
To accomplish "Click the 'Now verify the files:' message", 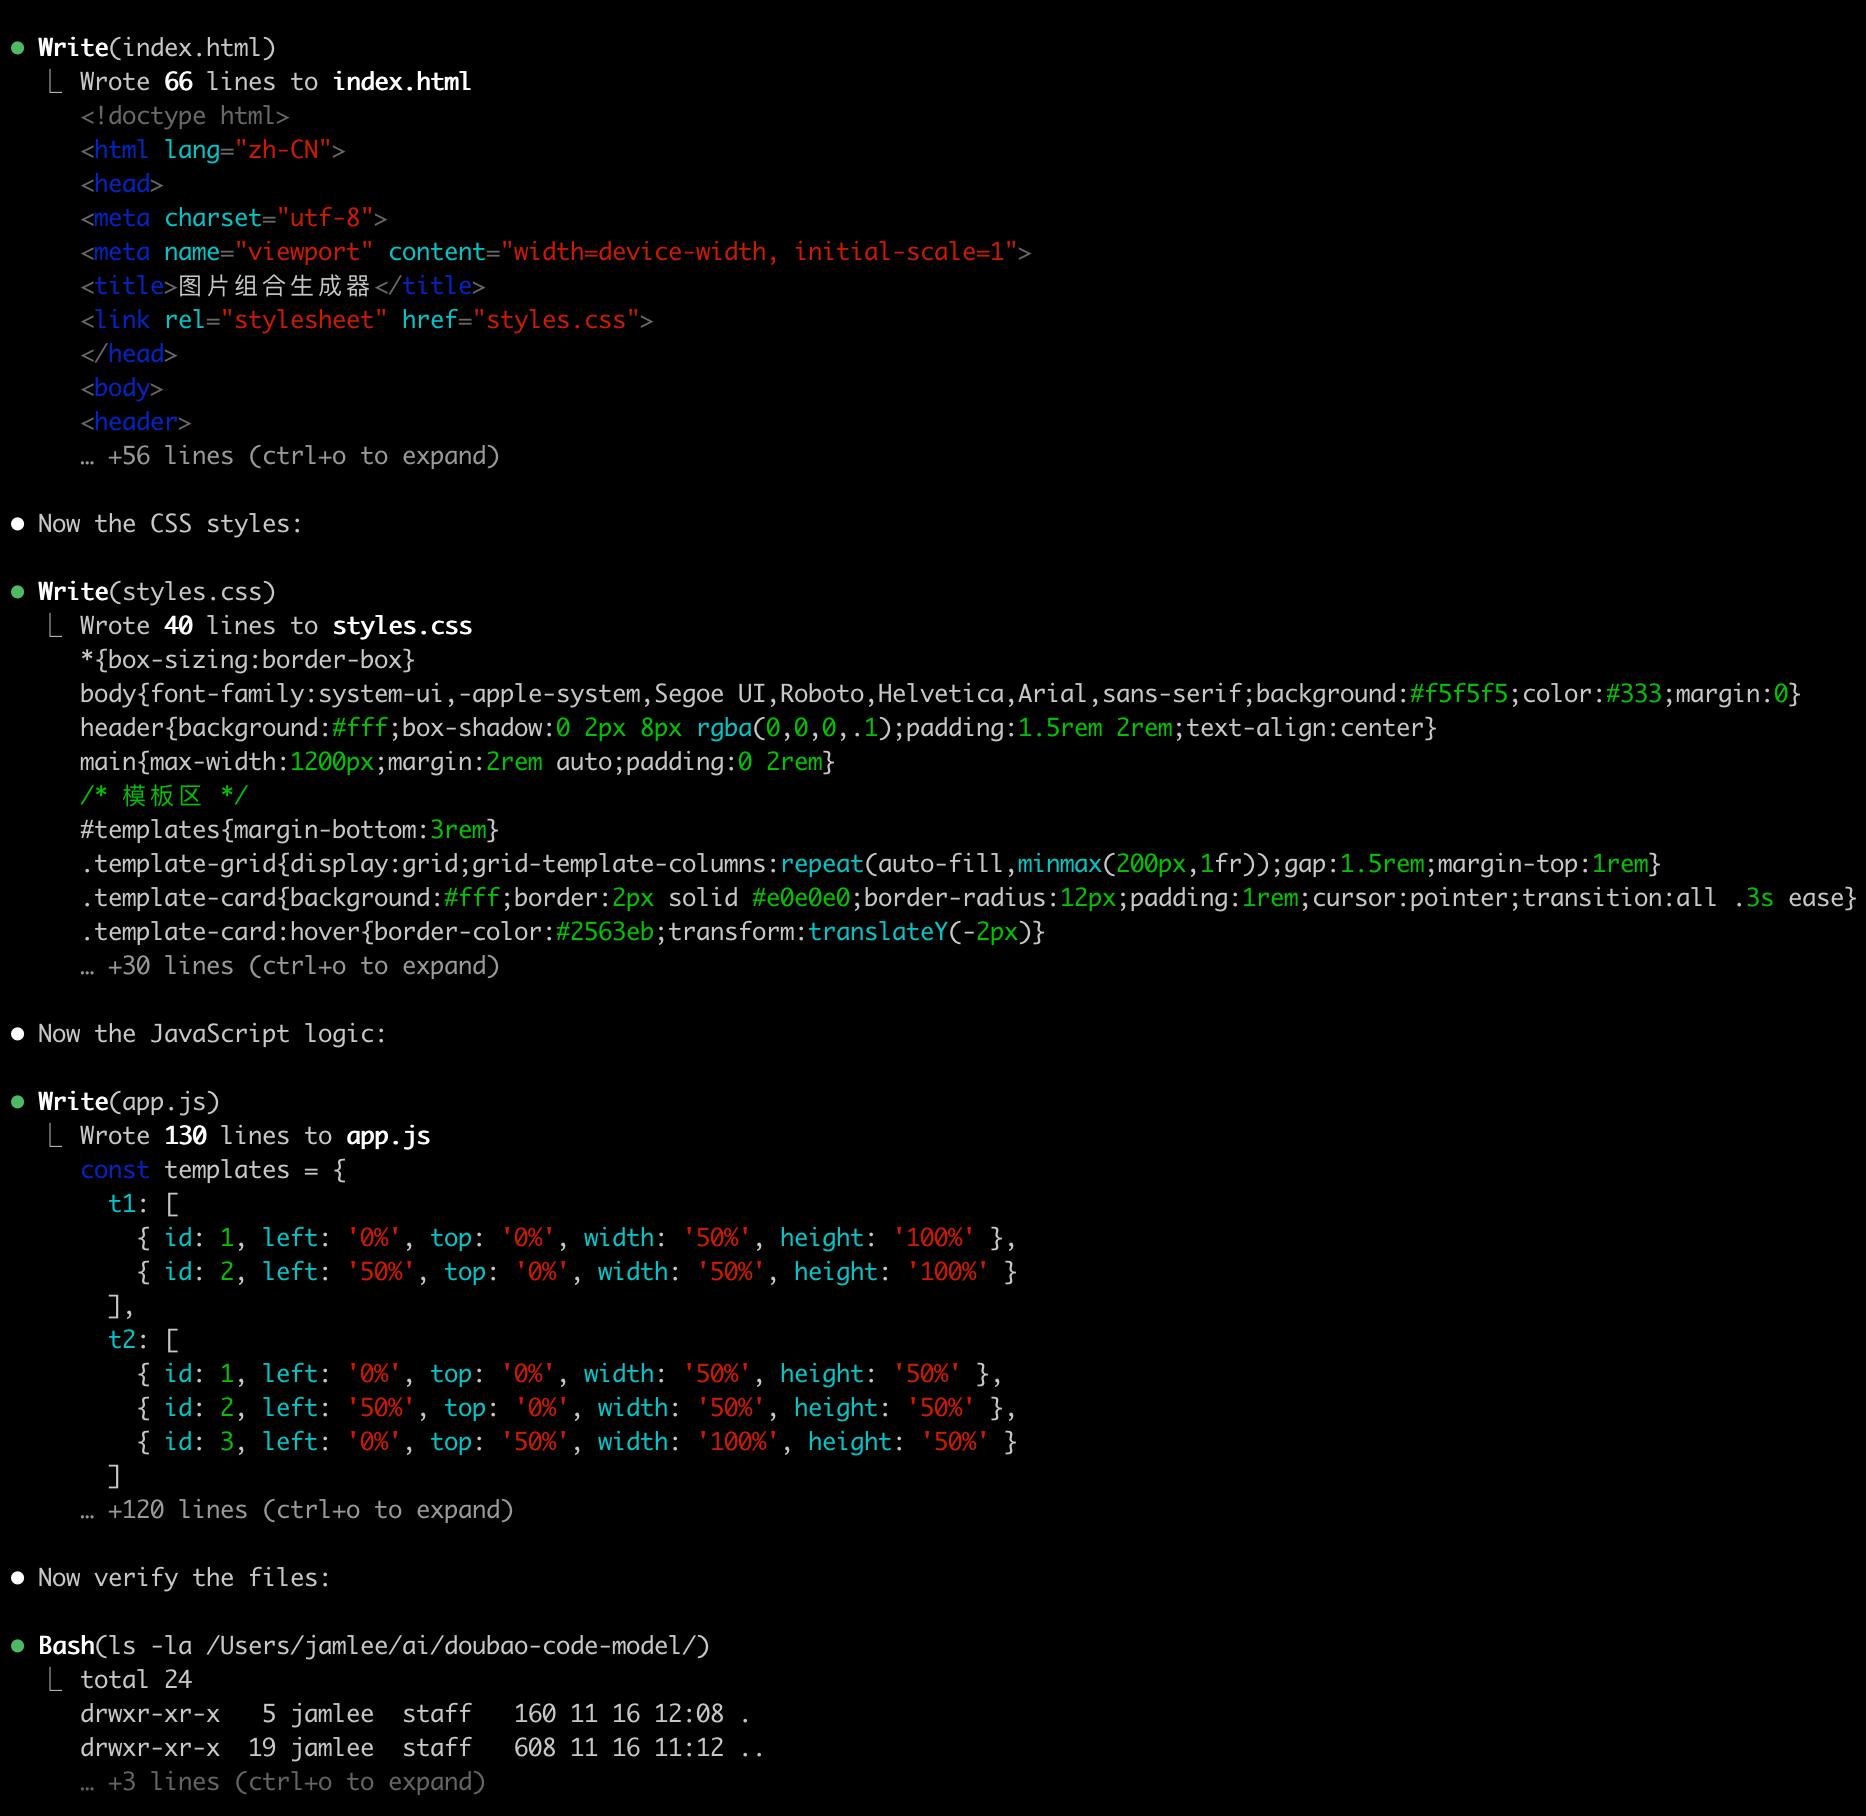I will click(x=184, y=1578).
